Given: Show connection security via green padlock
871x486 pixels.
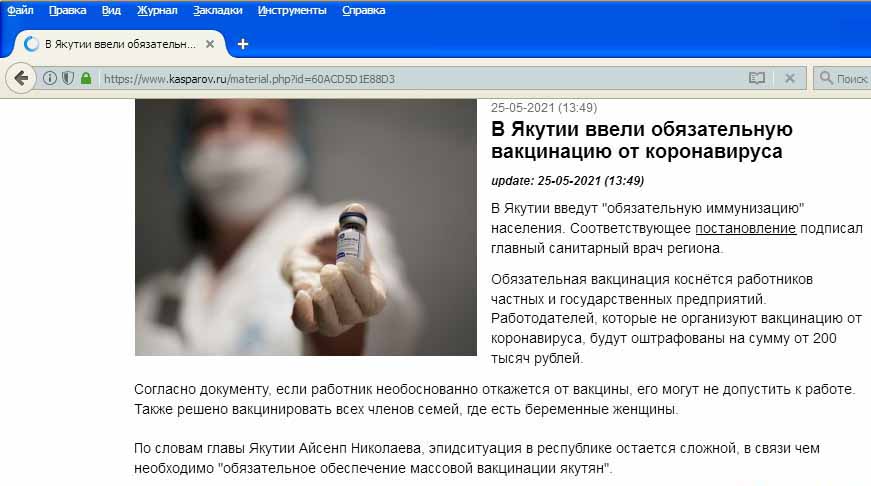Looking at the screenshot, I should 86,78.
